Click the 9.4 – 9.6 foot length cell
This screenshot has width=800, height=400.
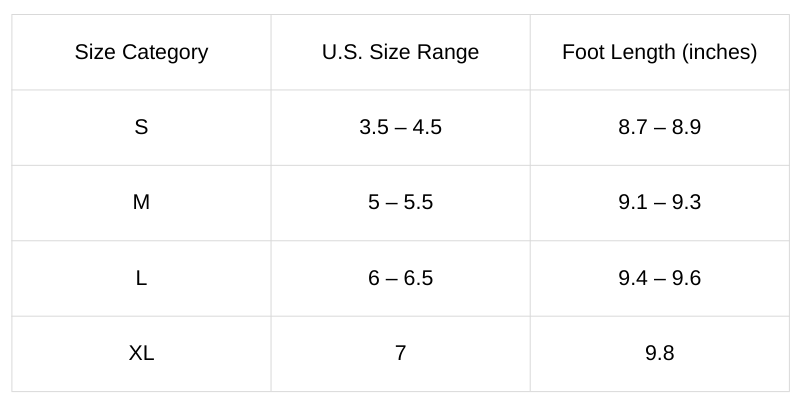[660, 278]
